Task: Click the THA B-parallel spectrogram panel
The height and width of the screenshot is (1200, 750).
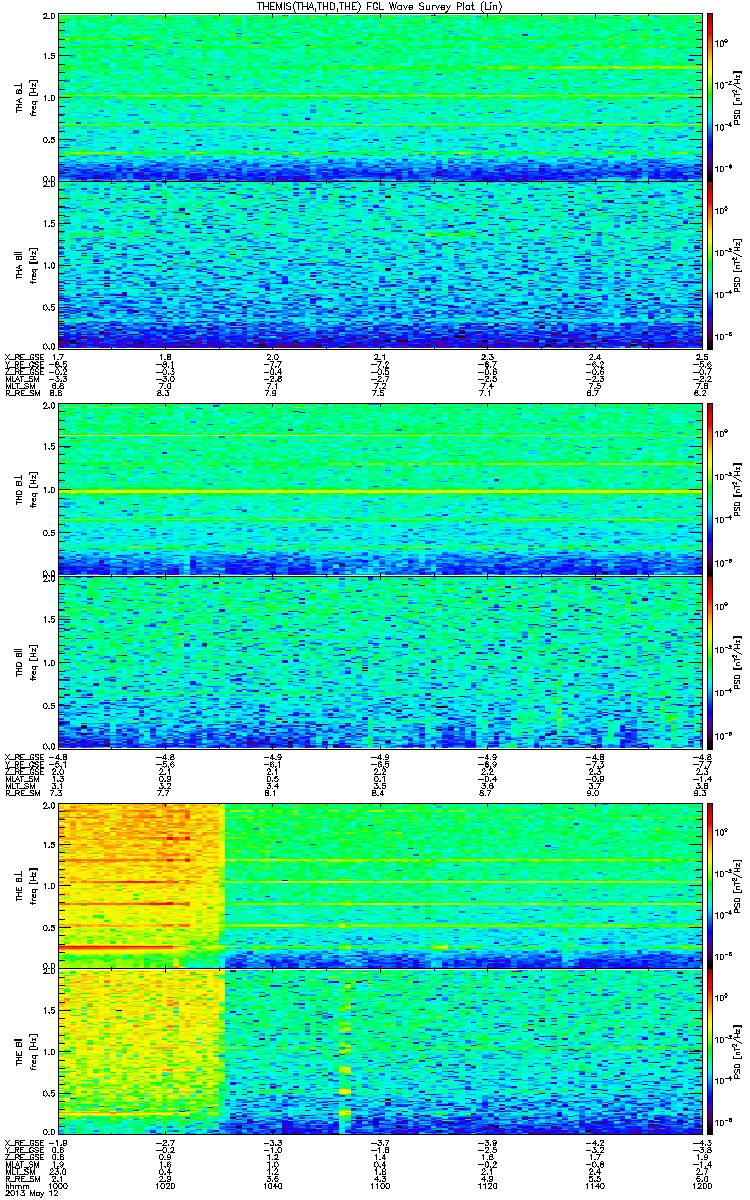Action: (x=379, y=265)
